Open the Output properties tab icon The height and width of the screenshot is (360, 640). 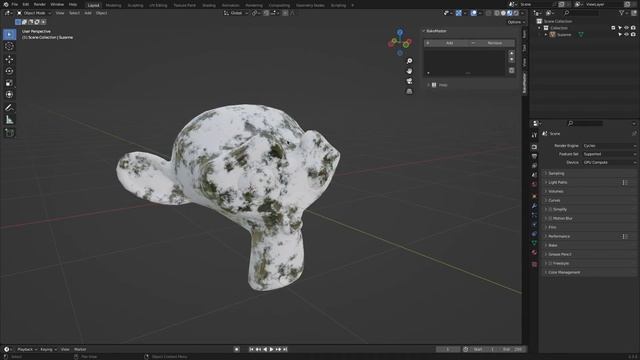click(534, 156)
